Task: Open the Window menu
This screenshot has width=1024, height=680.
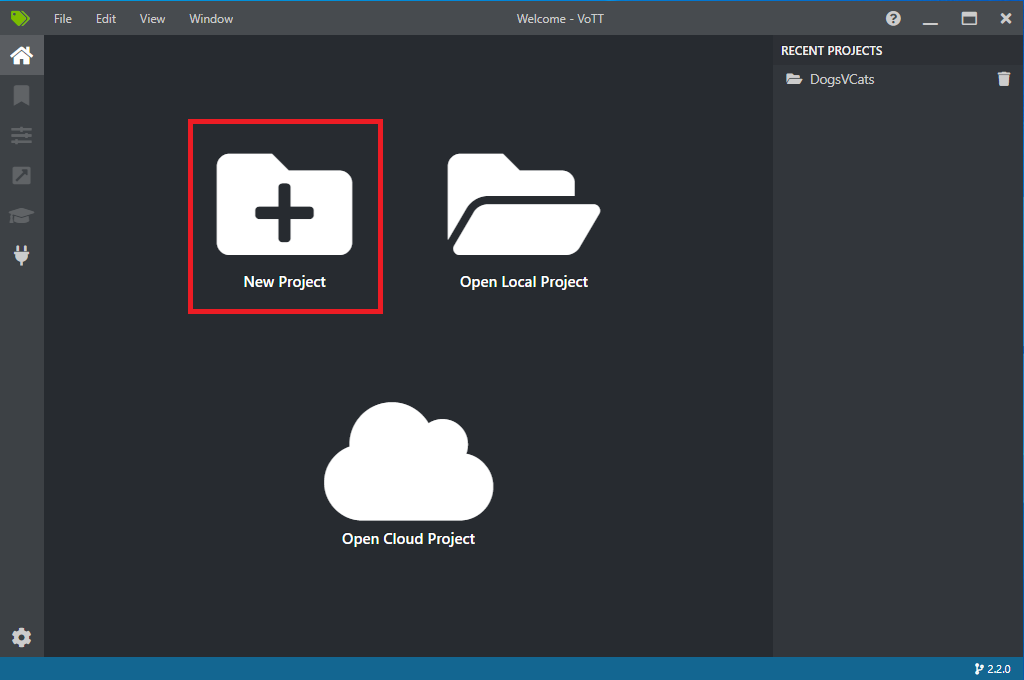Action: click(x=211, y=18)
